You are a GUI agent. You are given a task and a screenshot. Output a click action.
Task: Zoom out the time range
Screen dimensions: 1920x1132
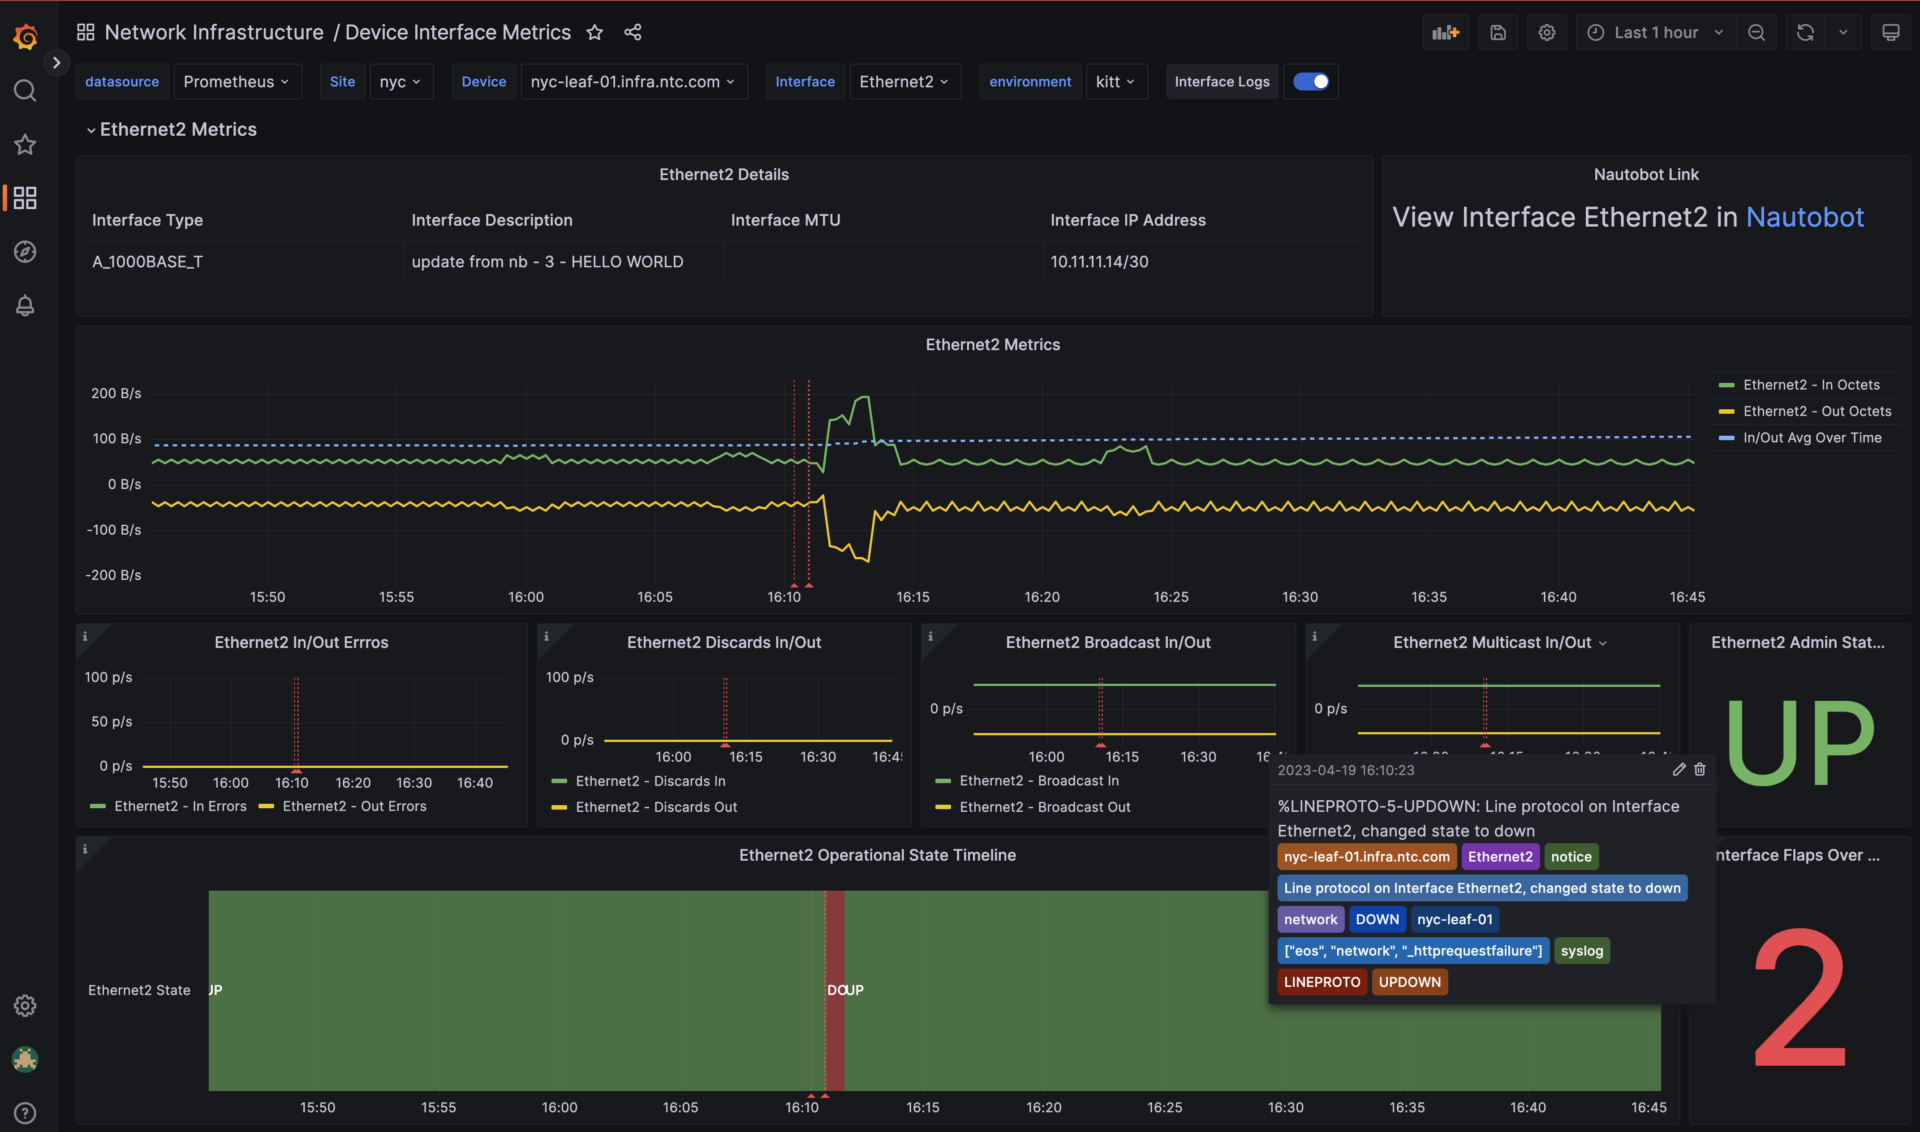(1756, 32)
